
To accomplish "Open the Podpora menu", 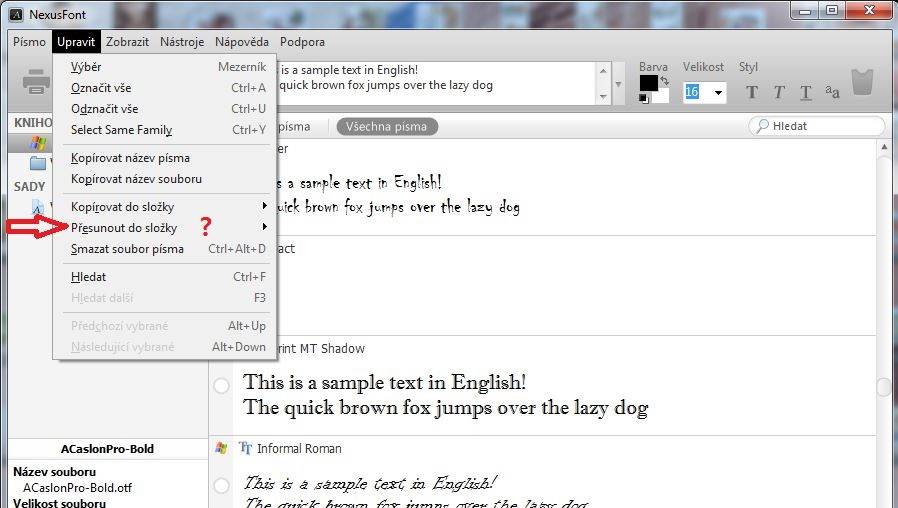I will coord(302,42).
